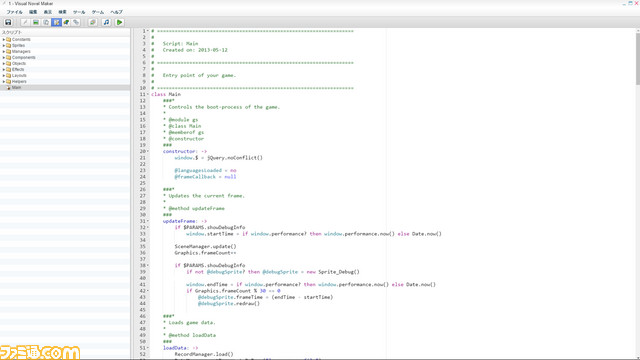Collapse class Main fold at line 11
The width and height of the screenshot is (640, 360).
tap(148, 94)
